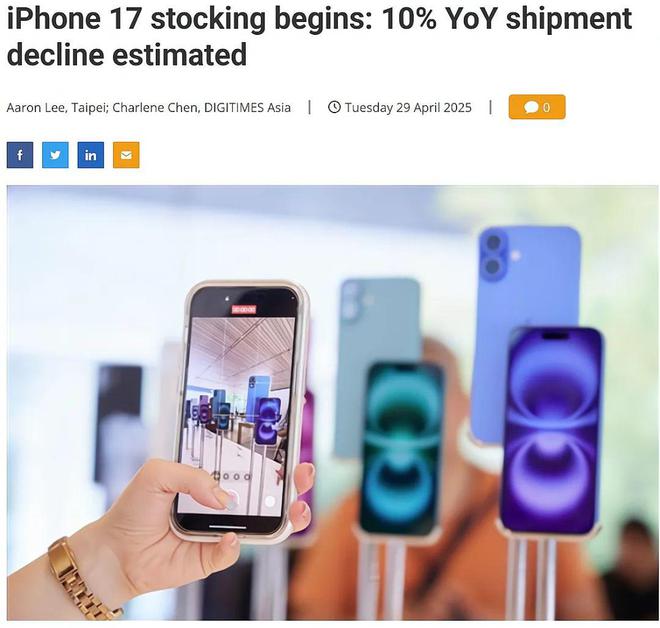Screen dimensions: 660x628
Task: Send the article using the email icon
Action: pos(126,155)
